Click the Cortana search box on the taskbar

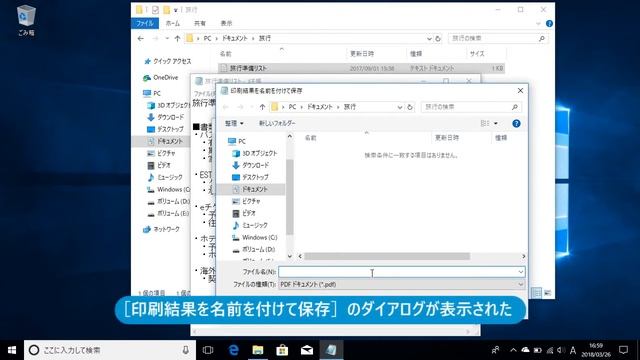[x=110, y=350]
